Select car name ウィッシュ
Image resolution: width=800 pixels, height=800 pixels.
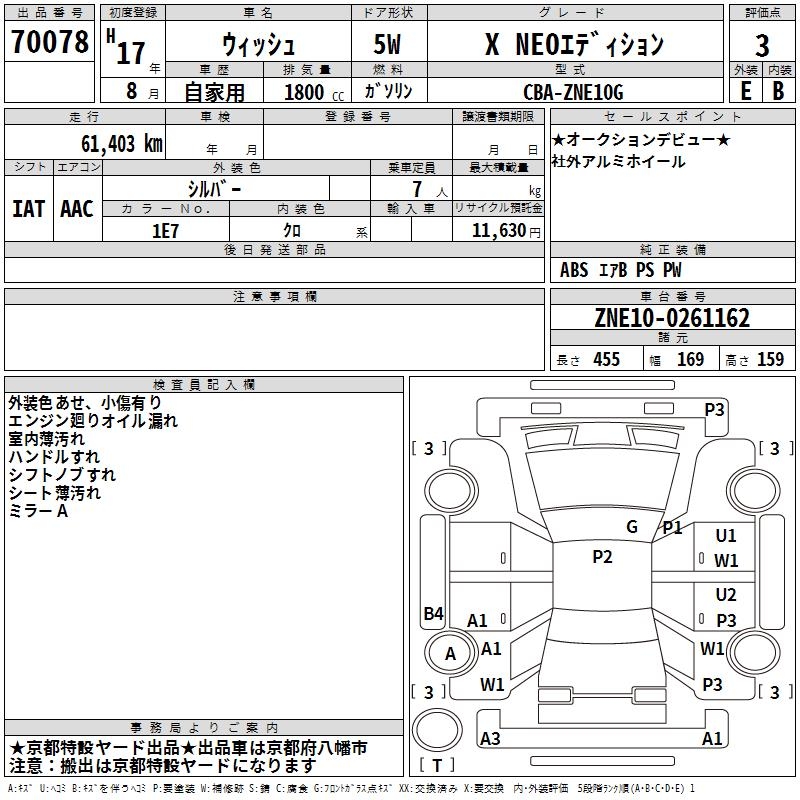pos(258,45)
